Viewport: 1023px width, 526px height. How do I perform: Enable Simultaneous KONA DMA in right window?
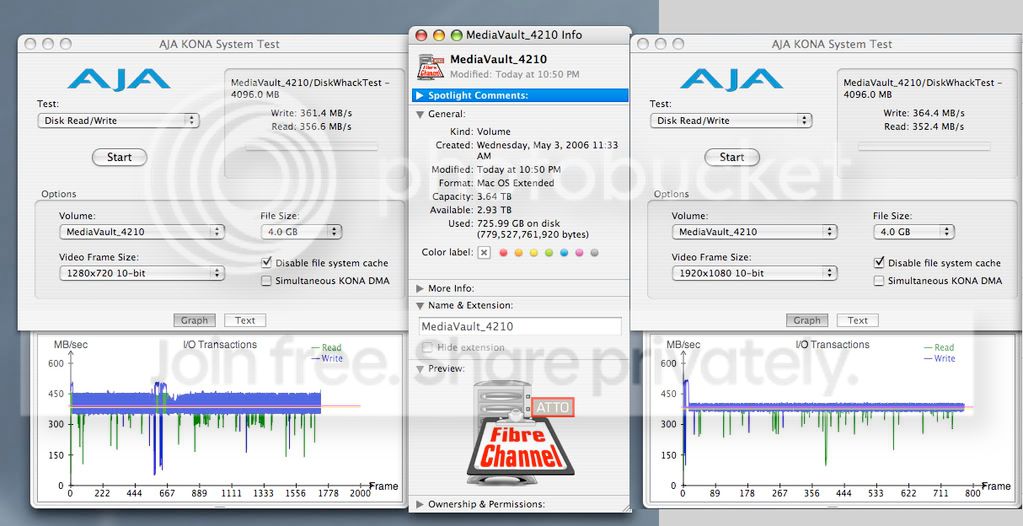[879, 281]
